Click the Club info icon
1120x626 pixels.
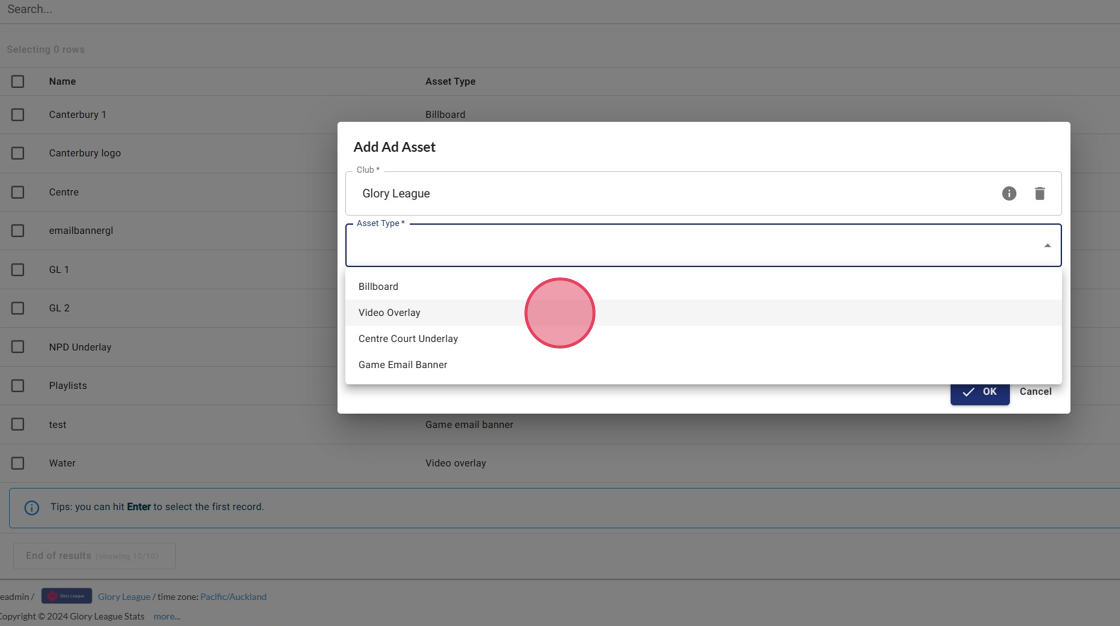click(x=1009, y=193)
